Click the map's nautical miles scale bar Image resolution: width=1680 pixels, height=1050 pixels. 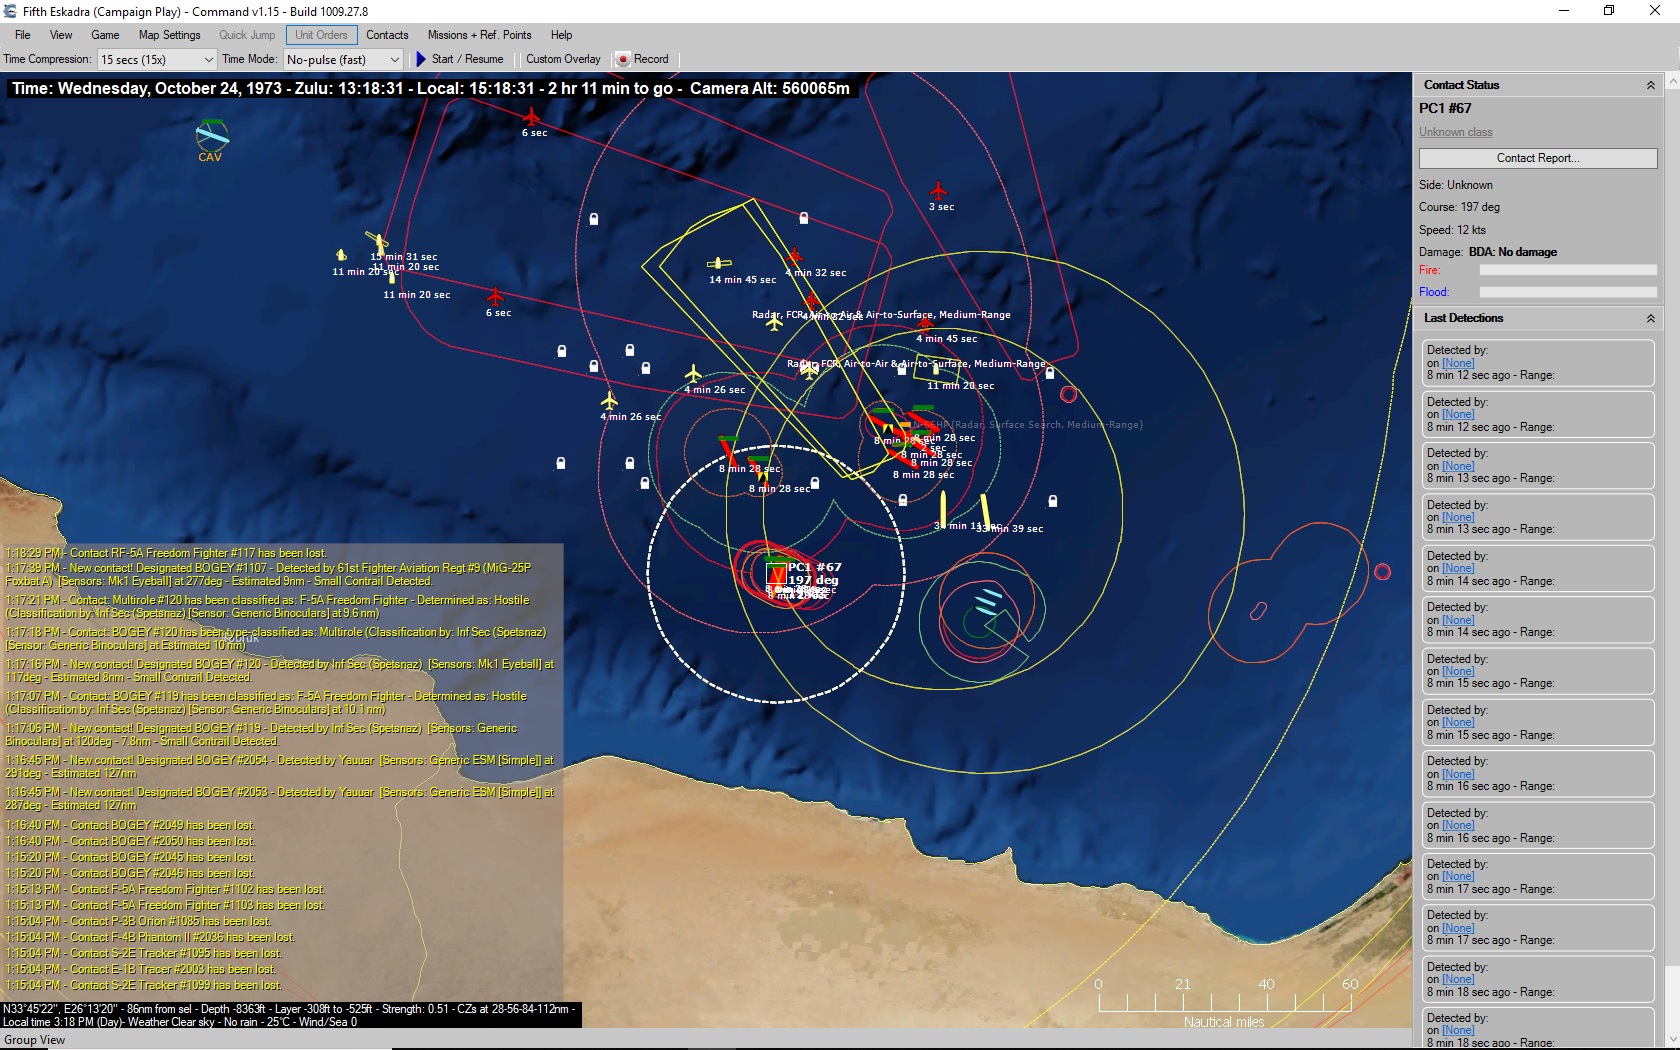(x=1224, y=1001)
